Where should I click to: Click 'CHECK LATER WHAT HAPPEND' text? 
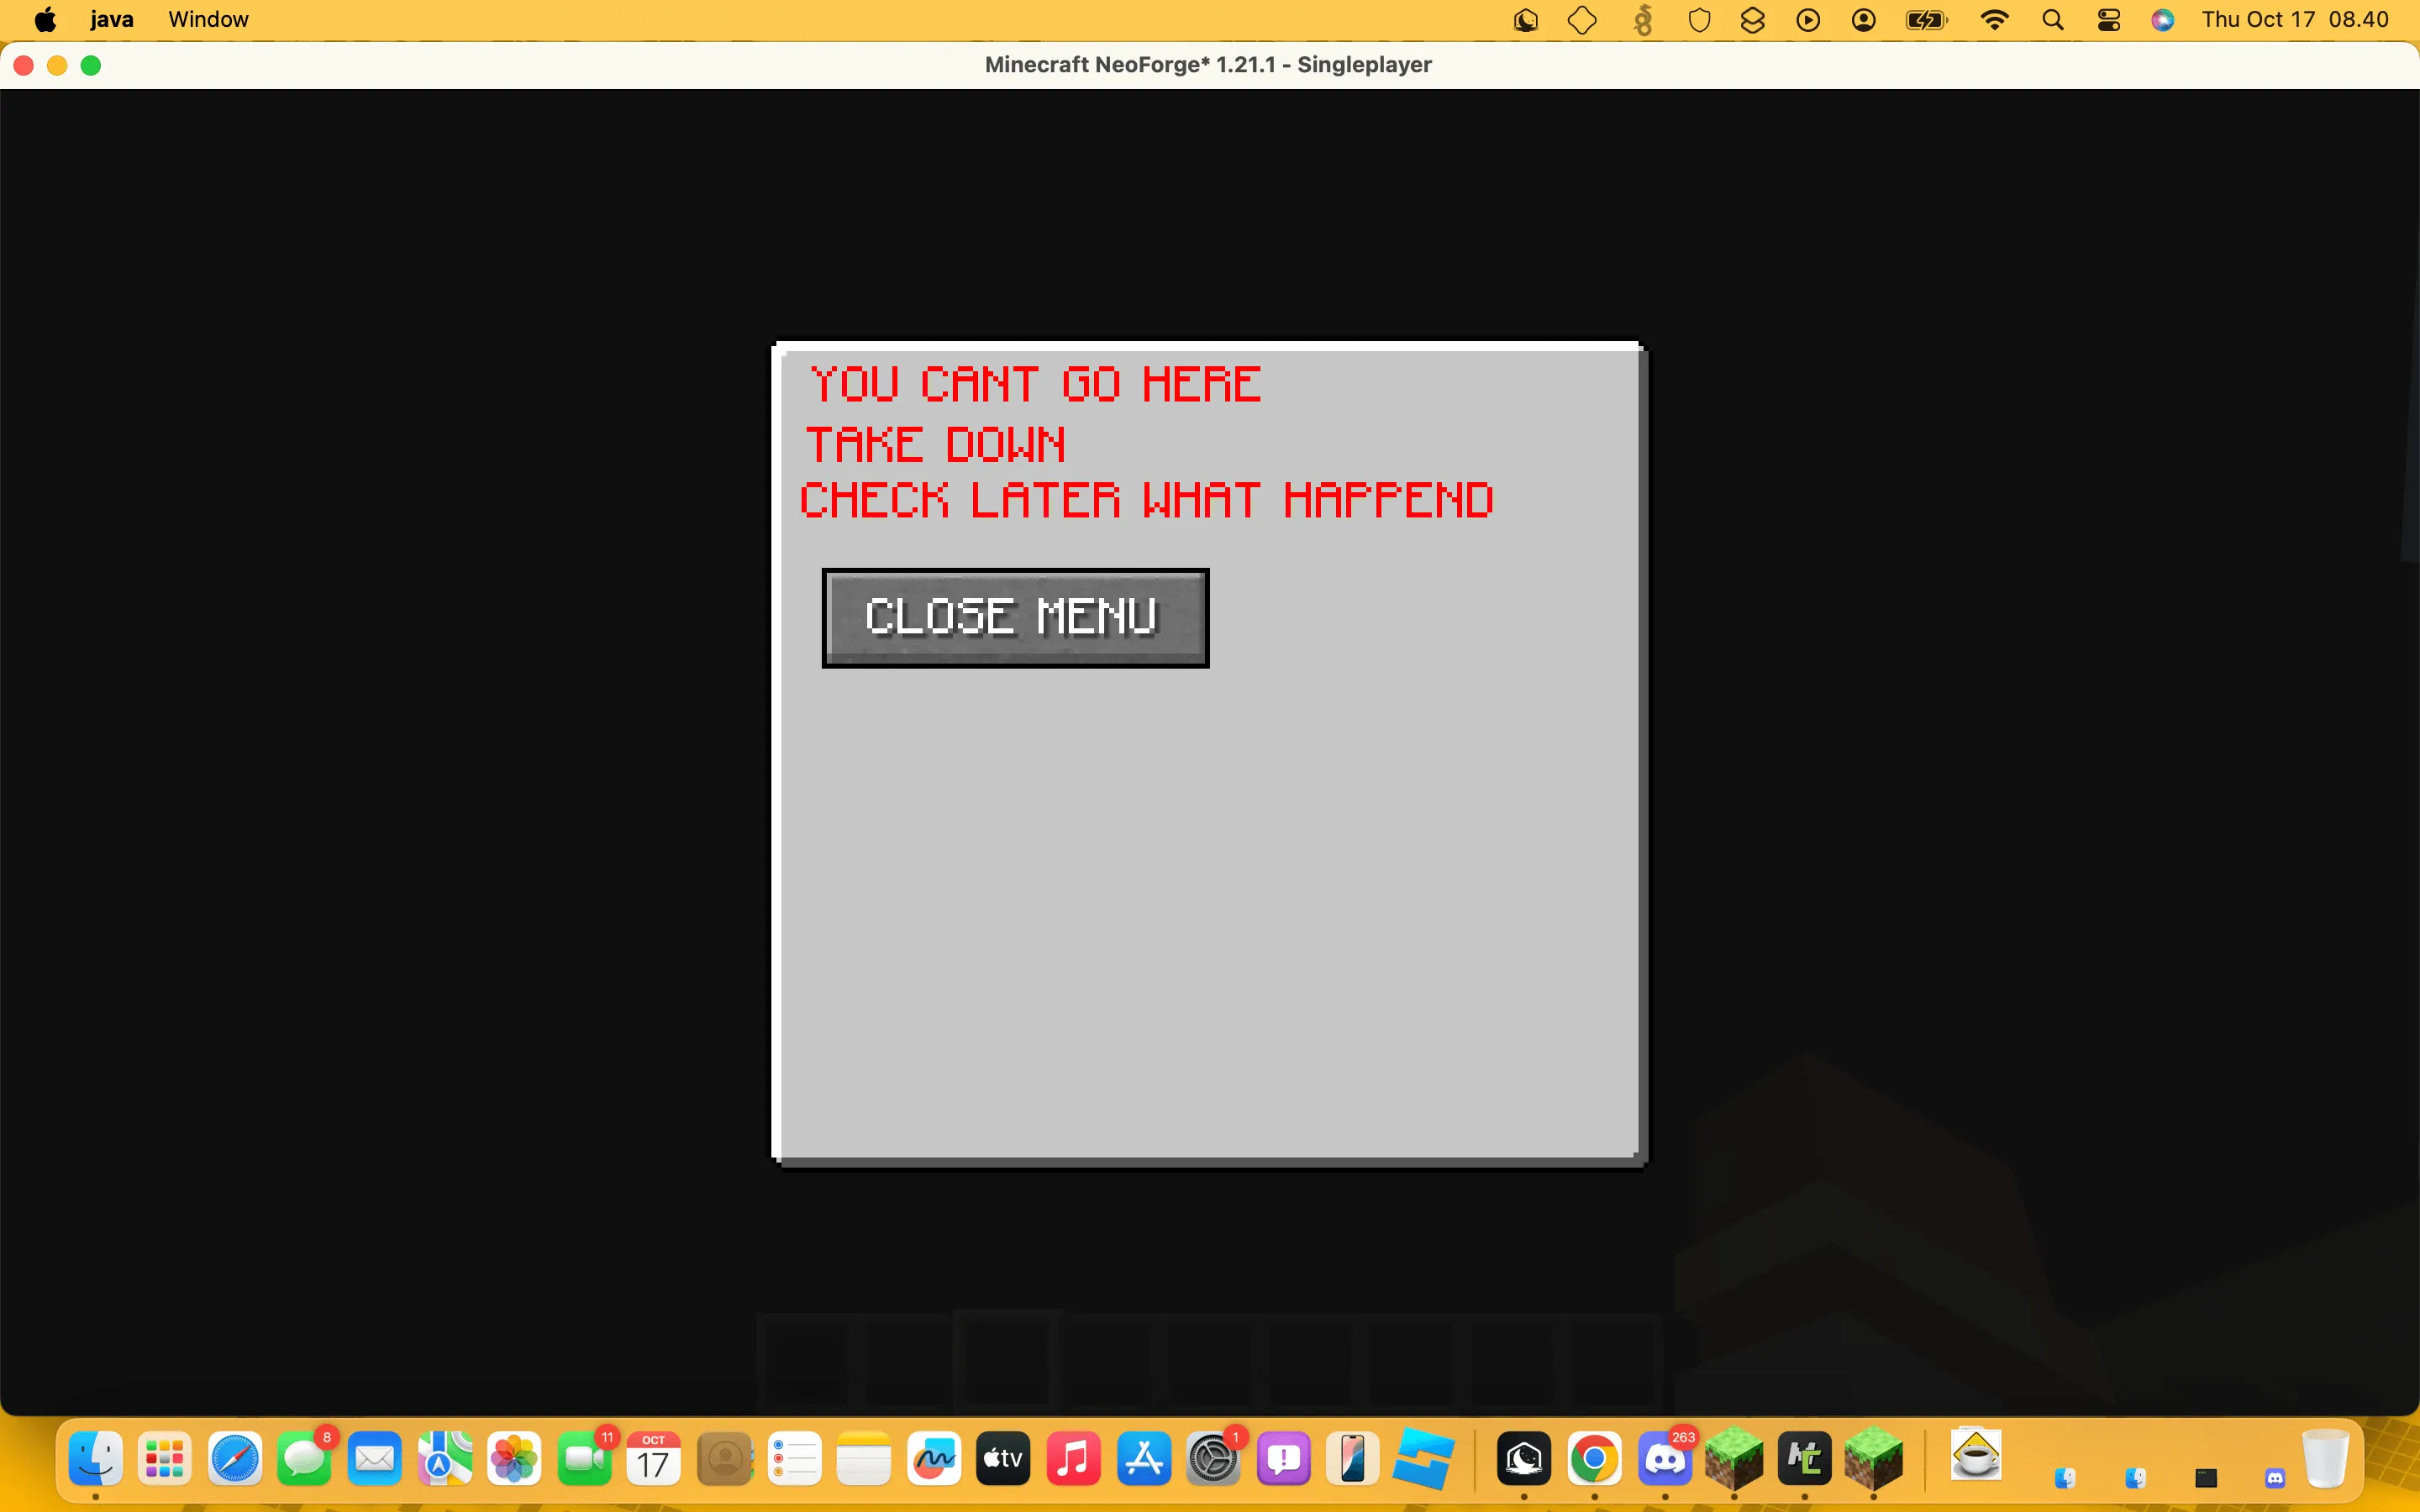click(x=1147, y=500)
